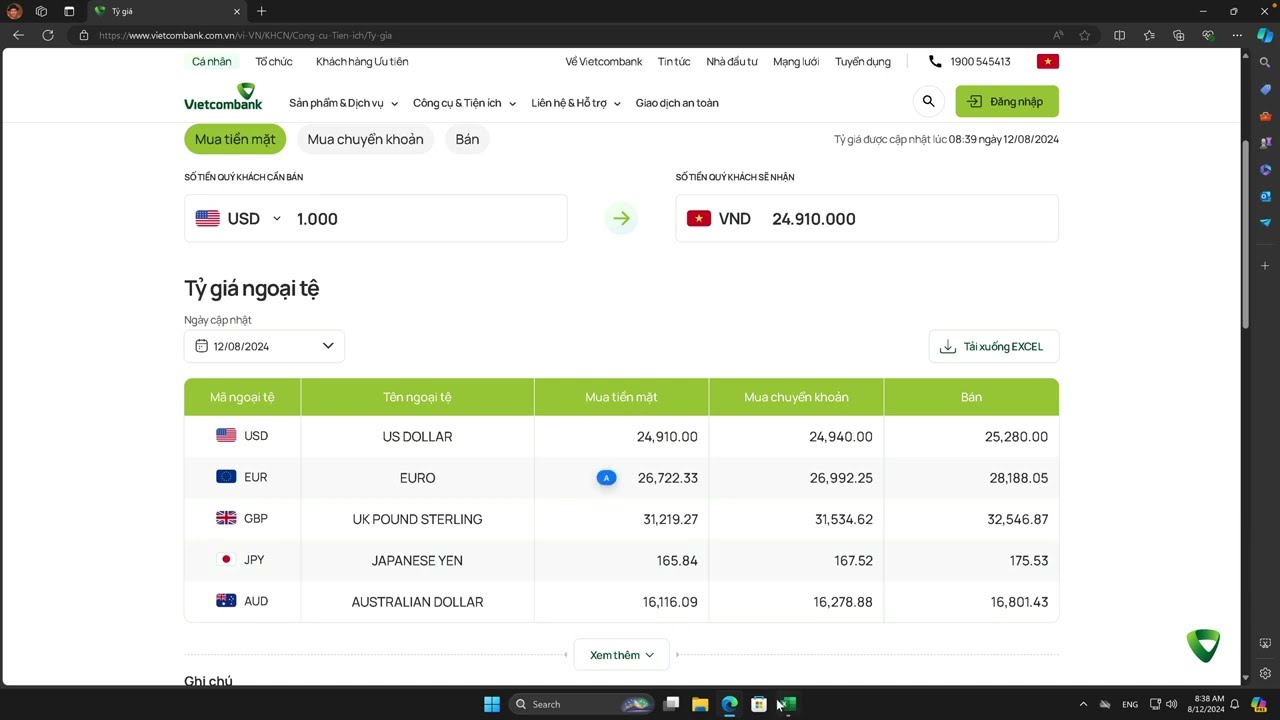Open the Favorites list icon in Edge toolbar
Screen dimensions: 1280x720
1149,35
